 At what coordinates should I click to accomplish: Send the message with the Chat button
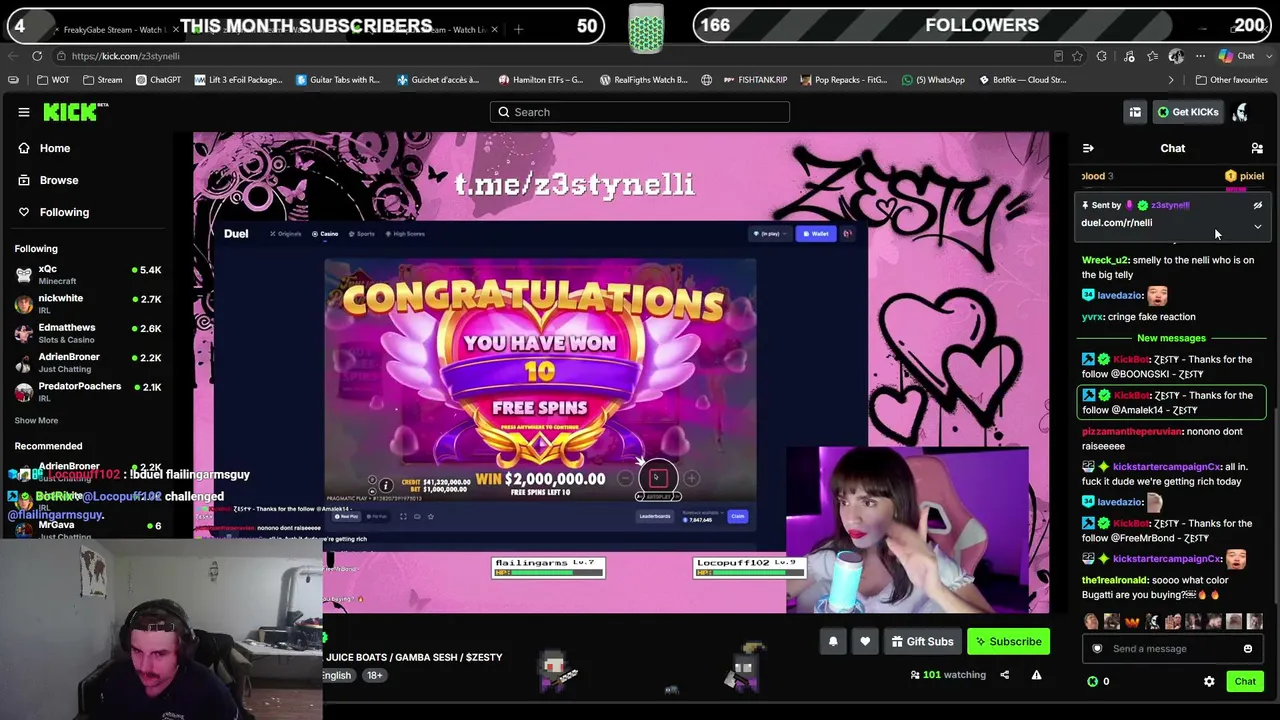point(1245,681)
